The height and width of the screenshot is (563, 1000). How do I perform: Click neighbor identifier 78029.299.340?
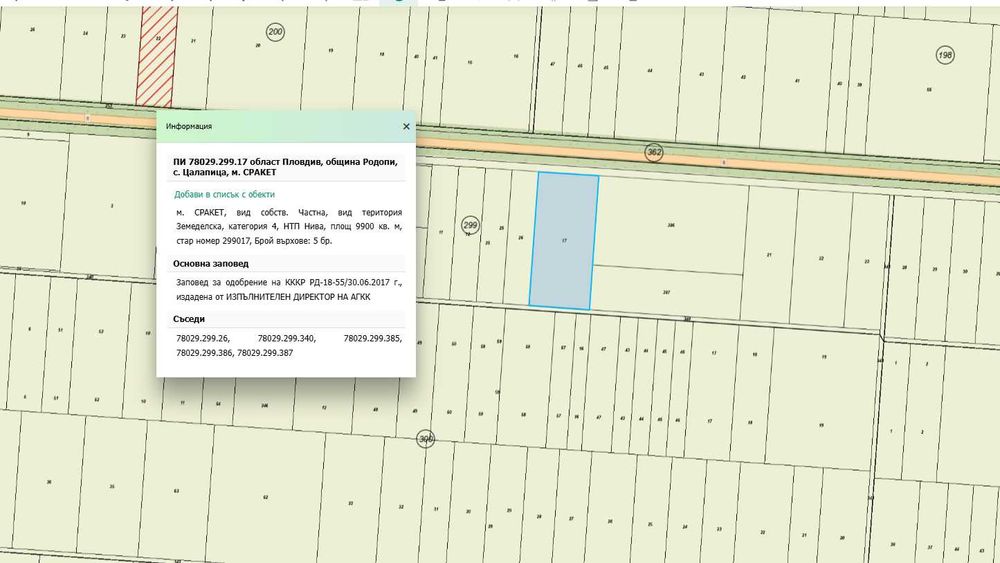click(286, 339)
